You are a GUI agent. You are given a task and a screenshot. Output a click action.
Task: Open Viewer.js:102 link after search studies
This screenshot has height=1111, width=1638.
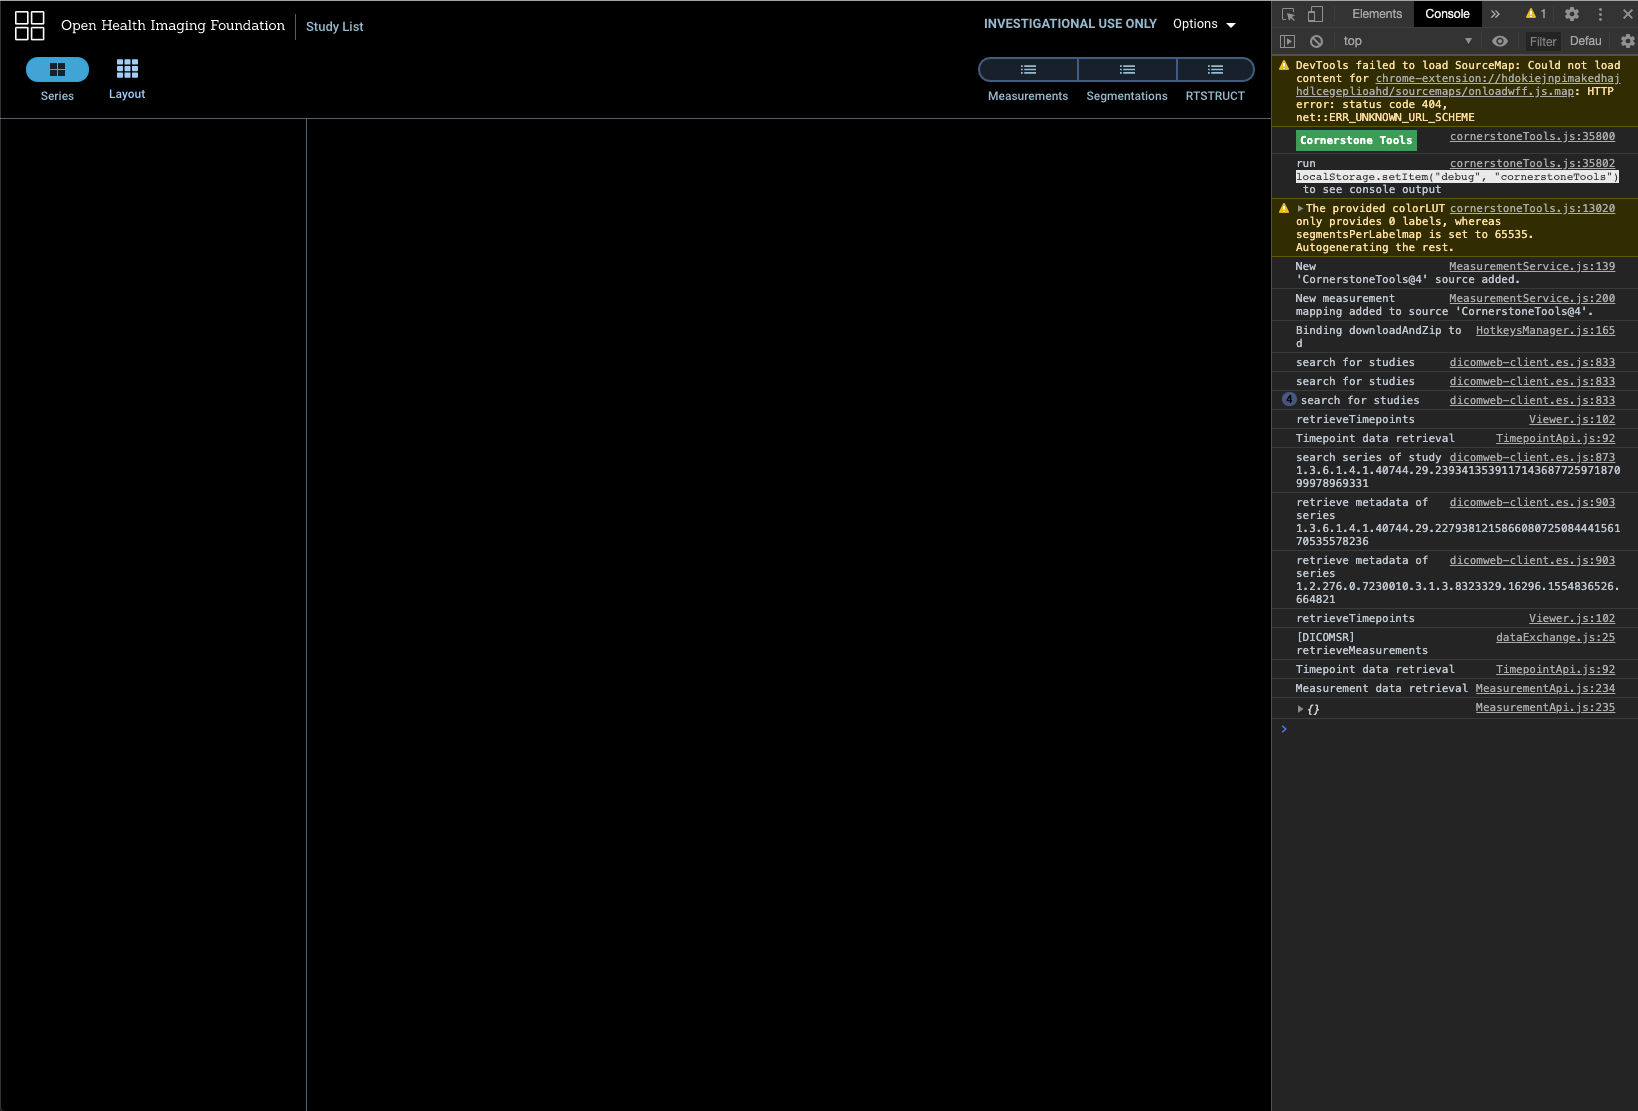1572,419
